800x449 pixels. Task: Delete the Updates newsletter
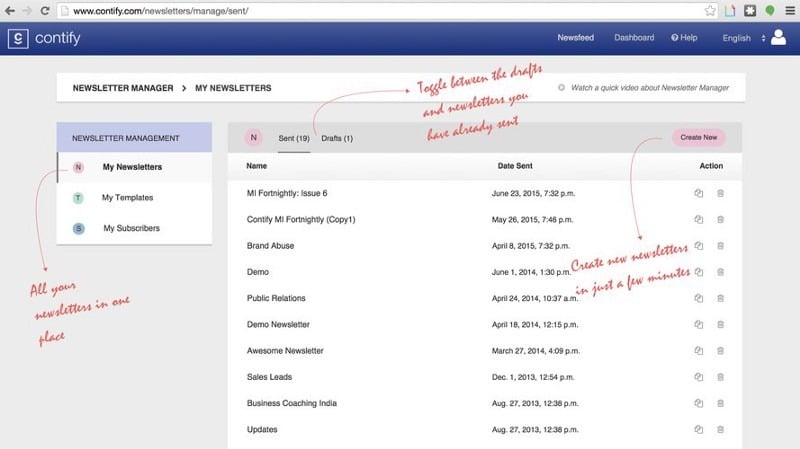pos(720,430)
